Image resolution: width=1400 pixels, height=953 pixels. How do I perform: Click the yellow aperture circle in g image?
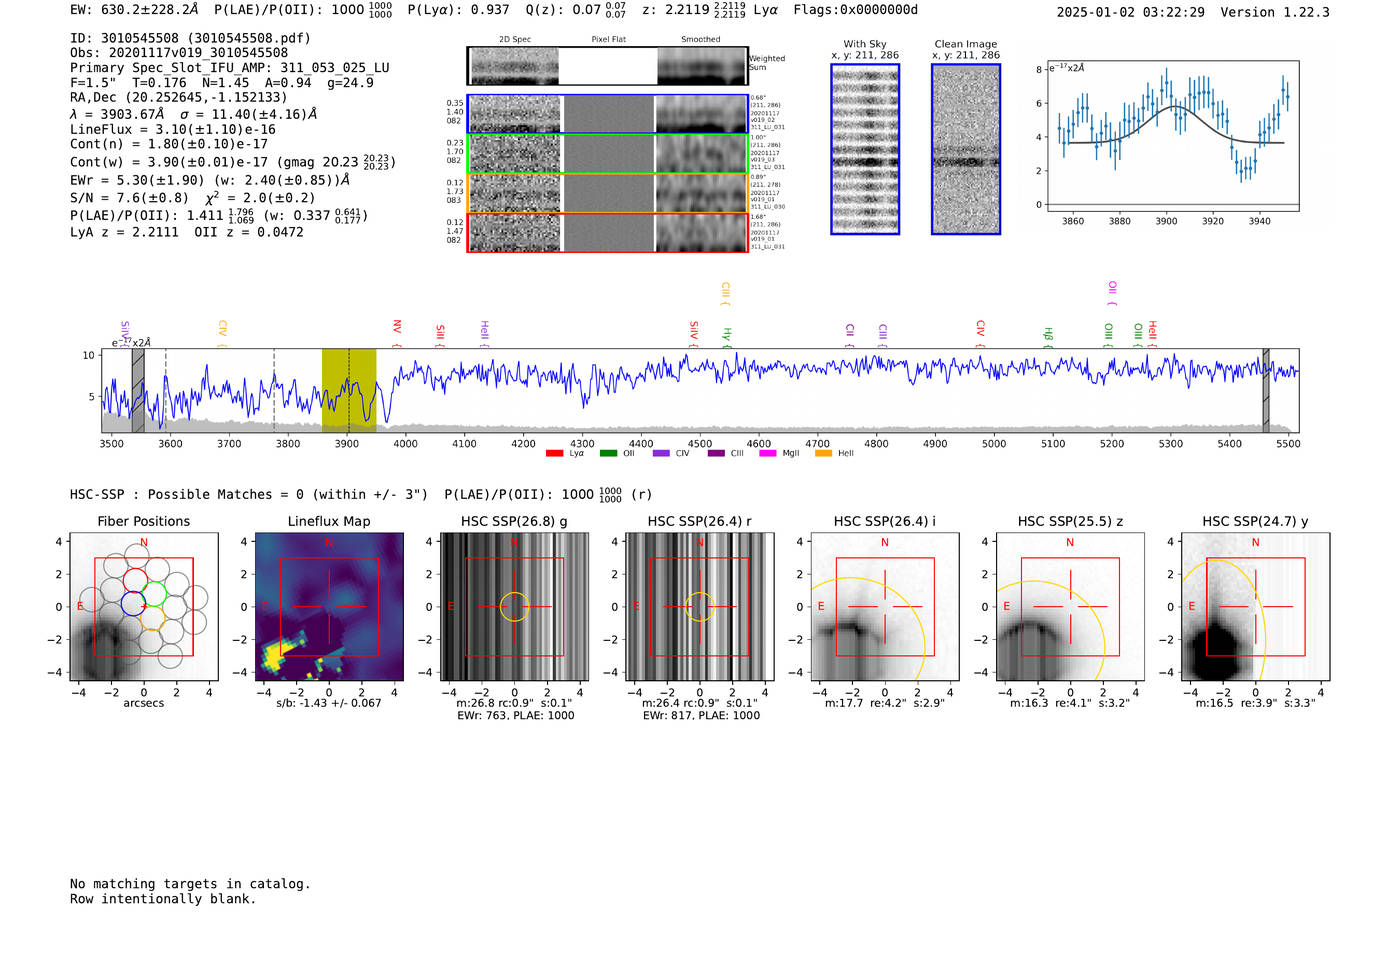[514, 607]
